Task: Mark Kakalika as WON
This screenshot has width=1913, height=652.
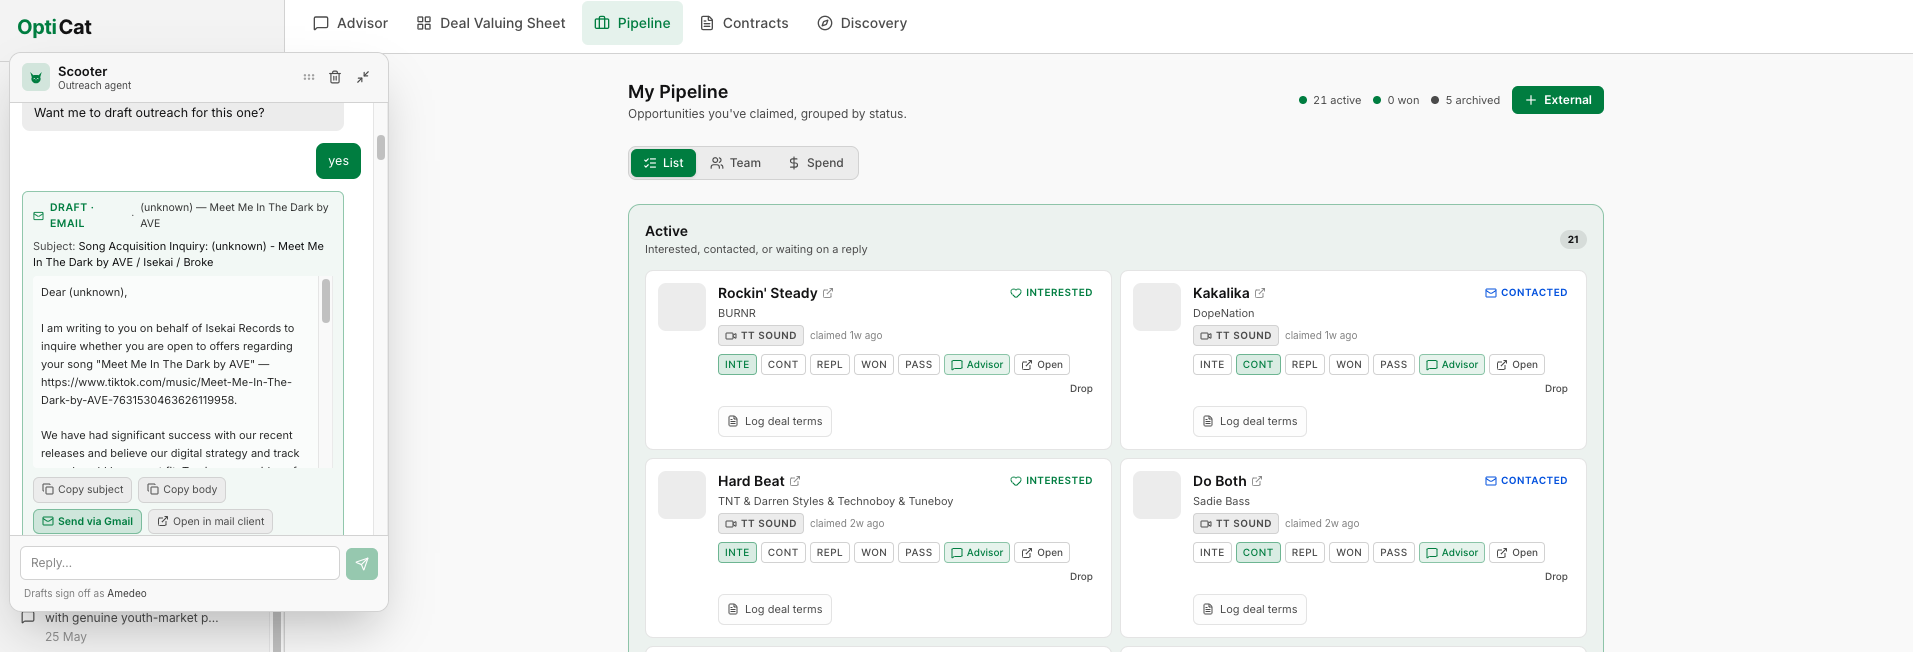Action: coord(1349,365)
